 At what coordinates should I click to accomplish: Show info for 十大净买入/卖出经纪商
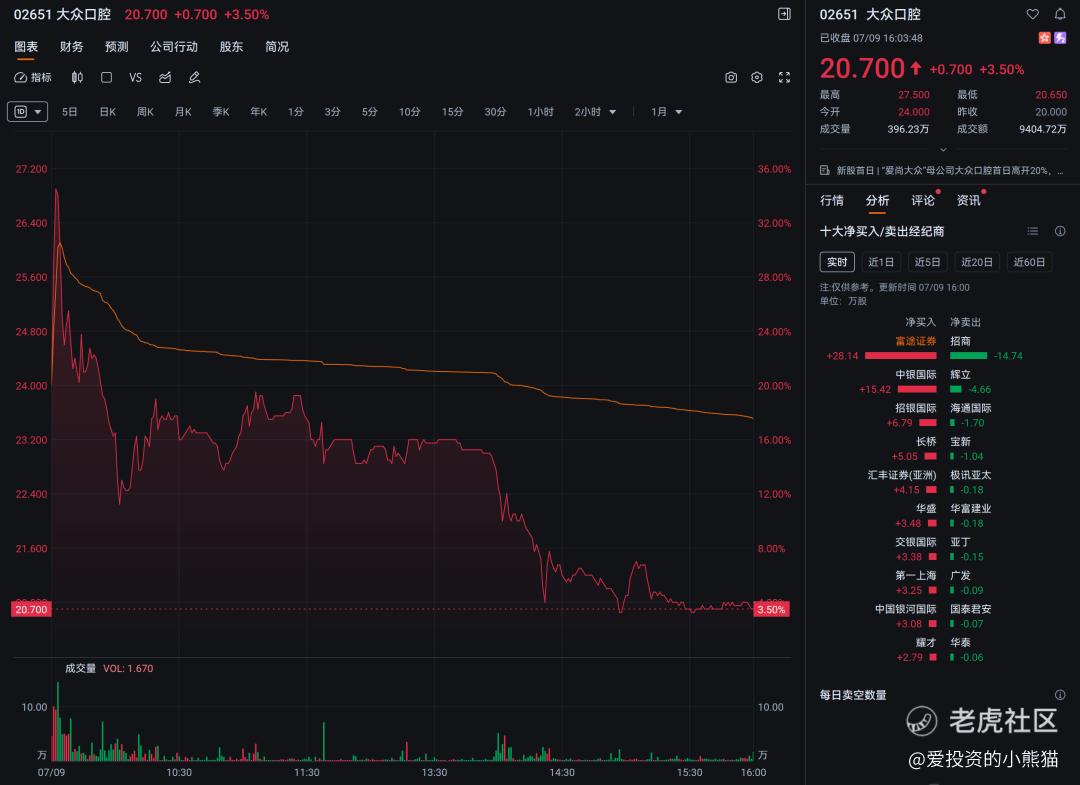click(x=1060, y=231)
